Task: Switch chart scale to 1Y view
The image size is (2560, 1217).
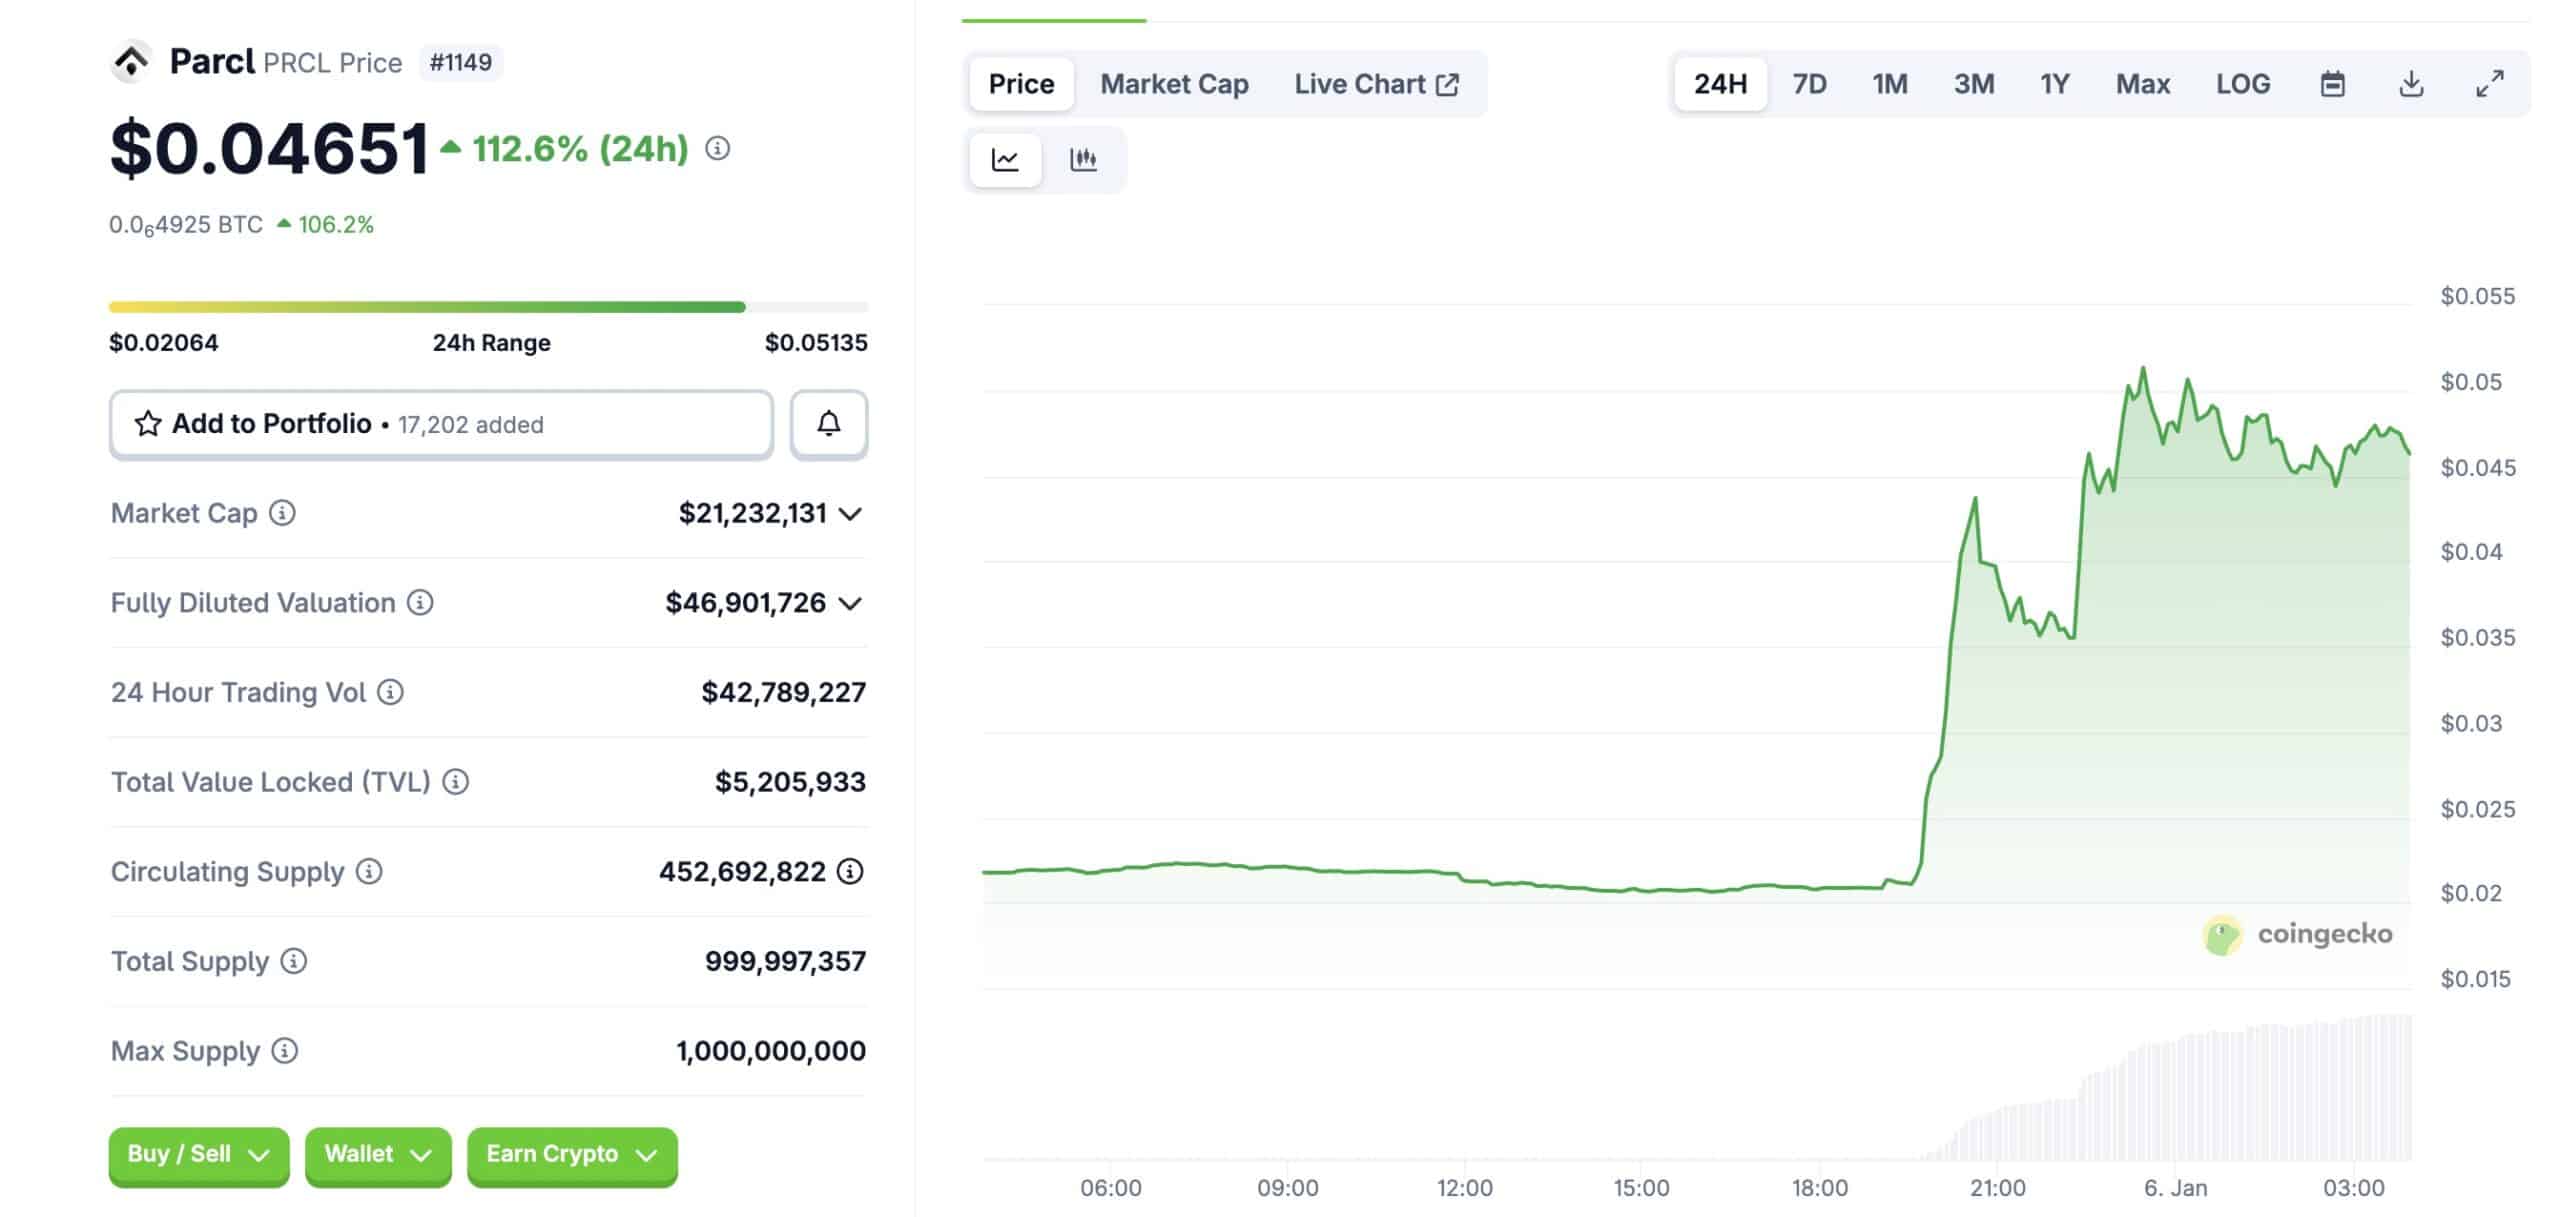Action: pyautogui.click(x=2055, y=84)
